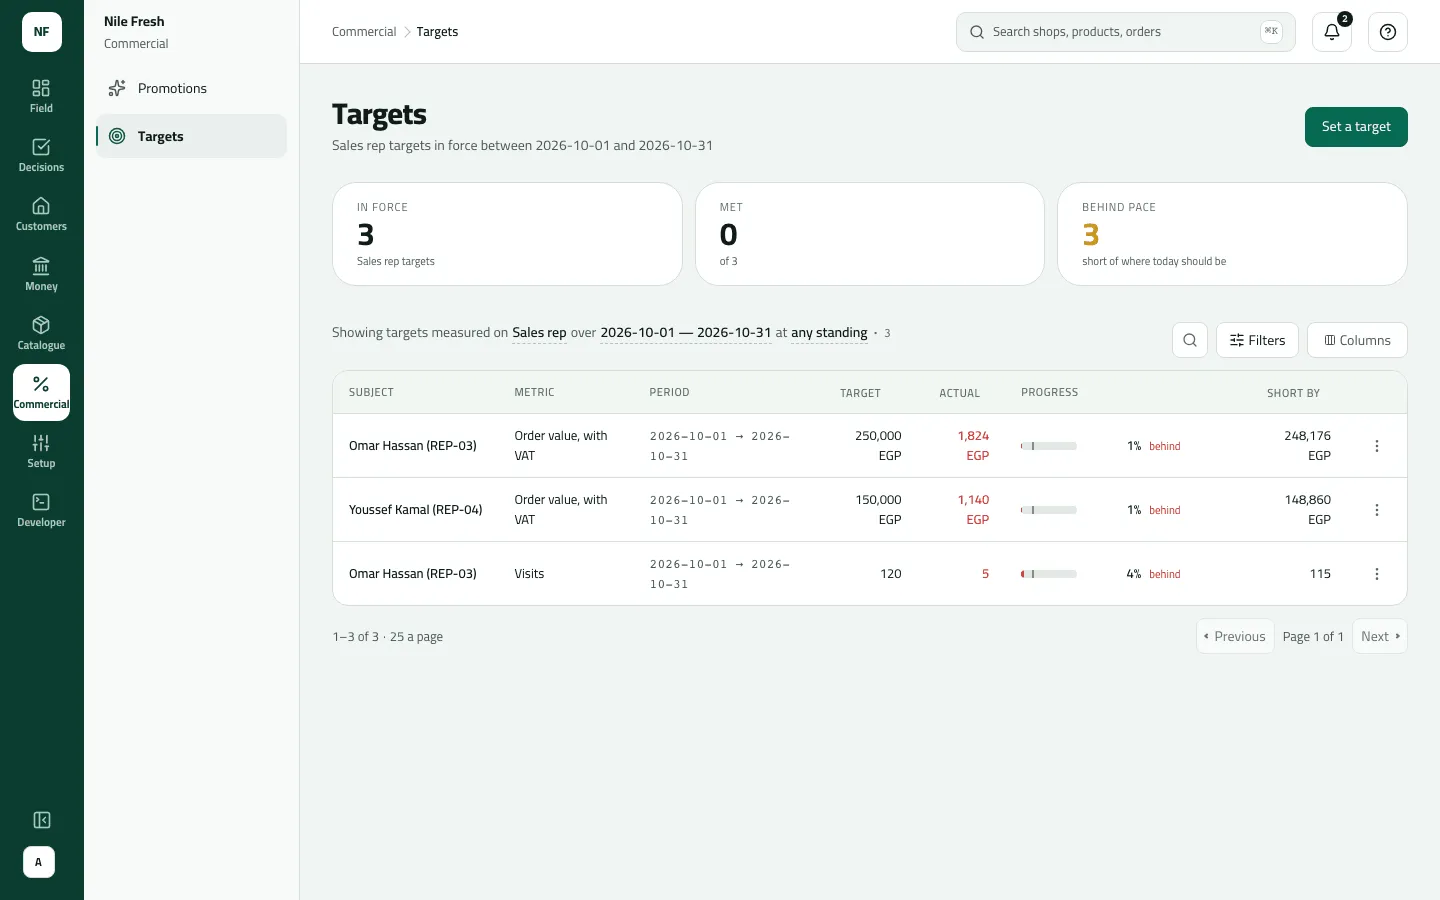The width and height of the screenshot is (1440, 900).
Task: Open the notifications bell
Action: pos(1332,32)
